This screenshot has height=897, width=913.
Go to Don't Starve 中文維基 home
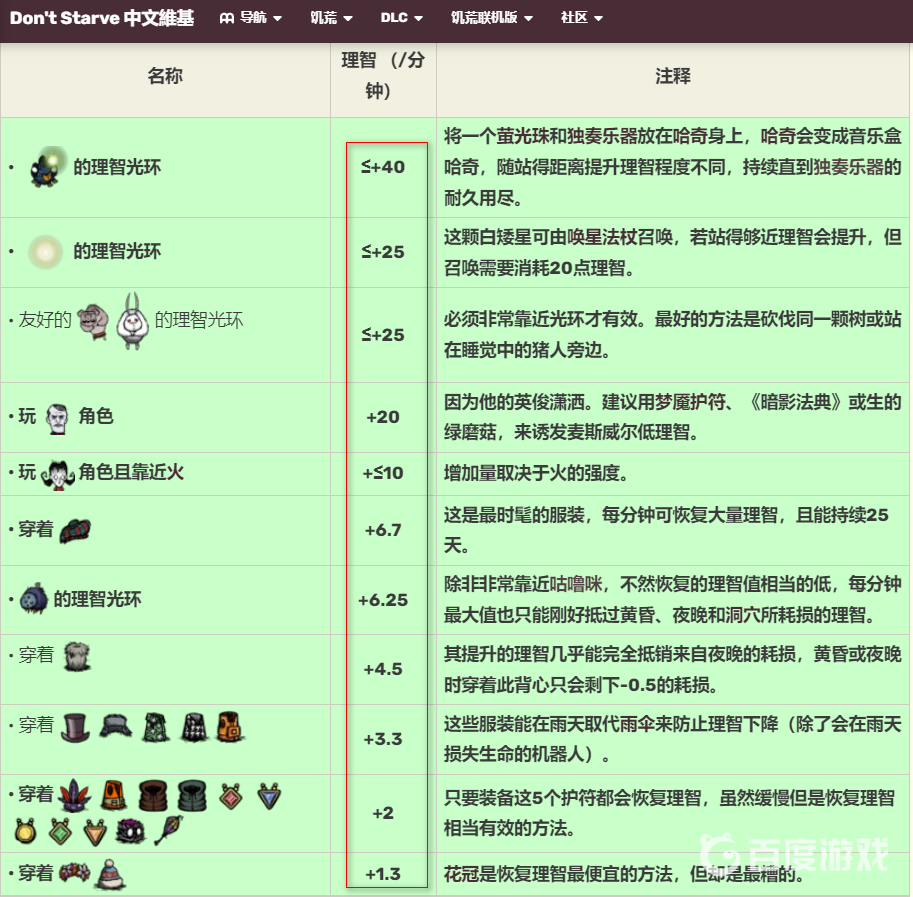[102, 18]
